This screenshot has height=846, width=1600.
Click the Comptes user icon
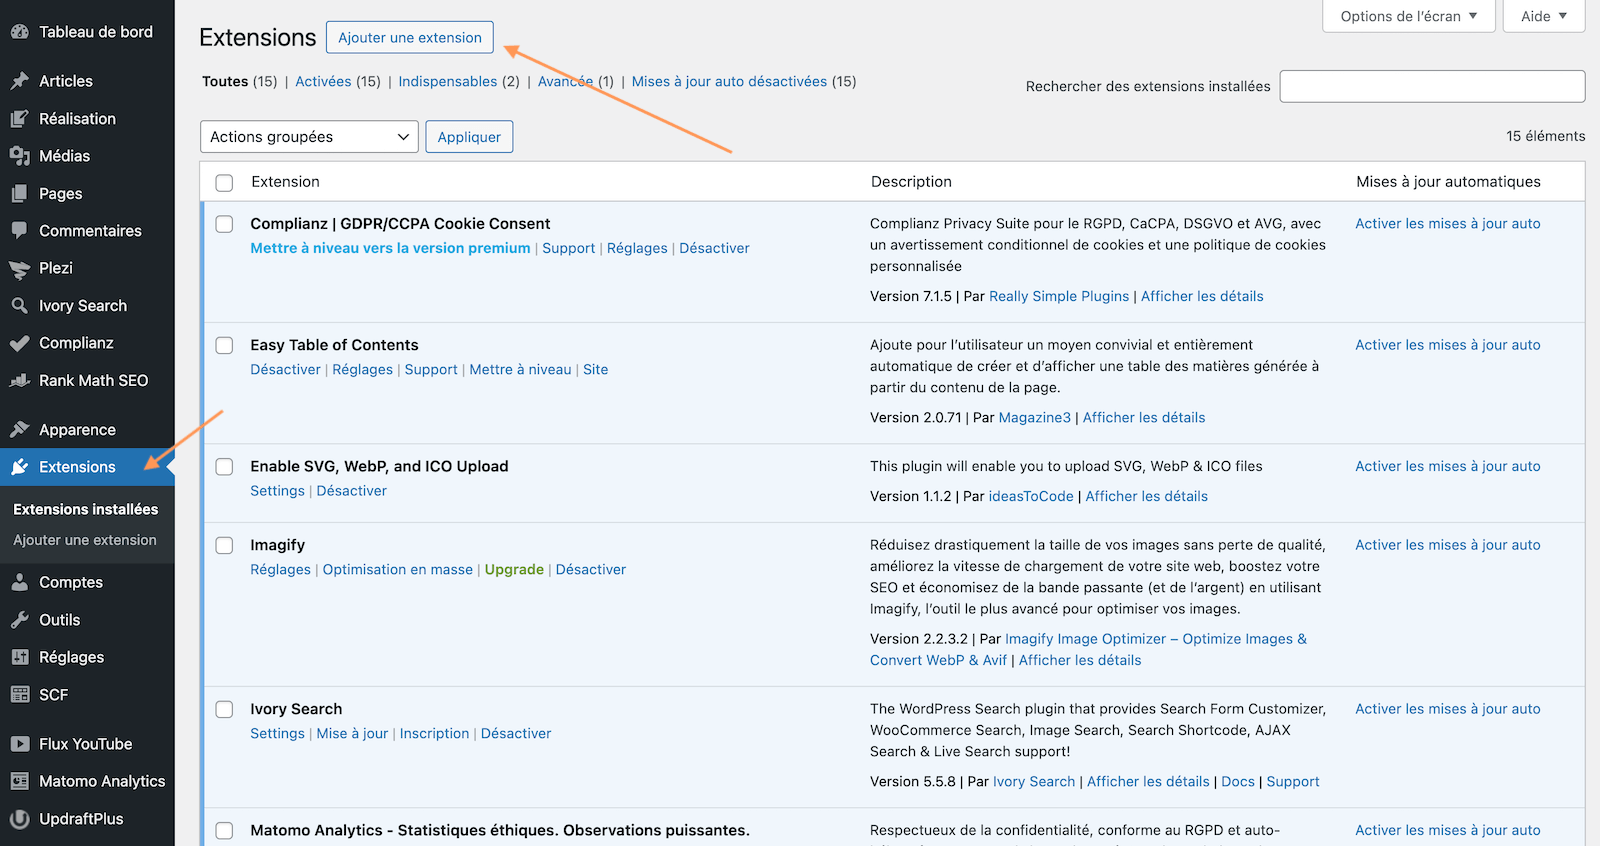pos(20,582)
